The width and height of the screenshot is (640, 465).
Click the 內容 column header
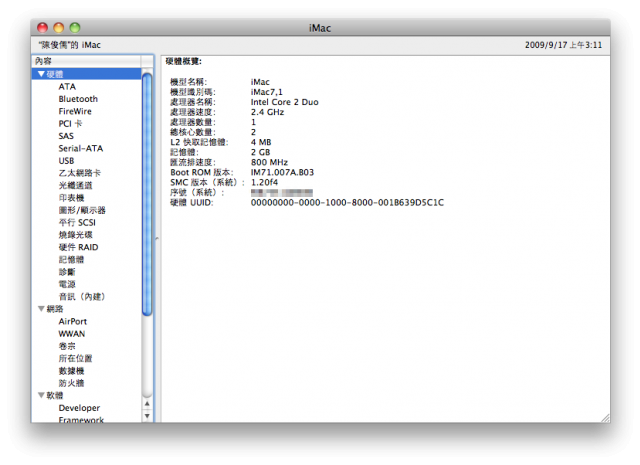[87, 61]
